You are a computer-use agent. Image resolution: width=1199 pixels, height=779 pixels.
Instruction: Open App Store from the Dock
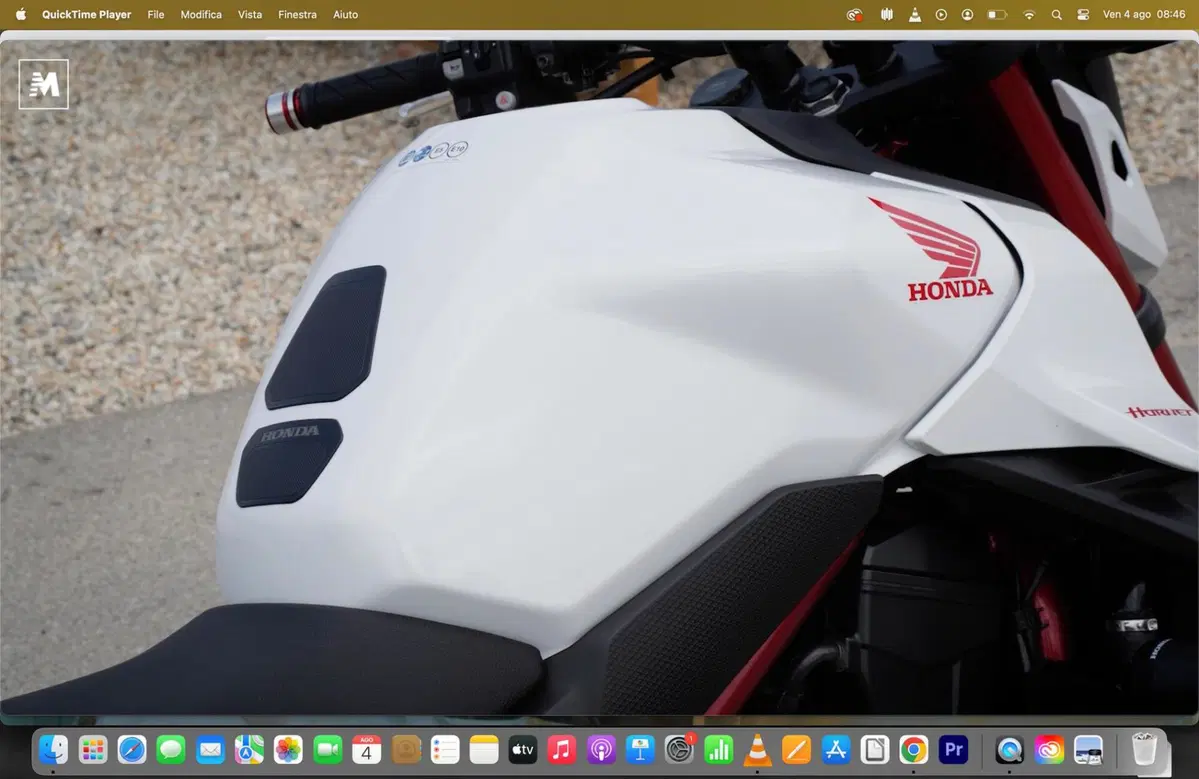tap(836, 750)
